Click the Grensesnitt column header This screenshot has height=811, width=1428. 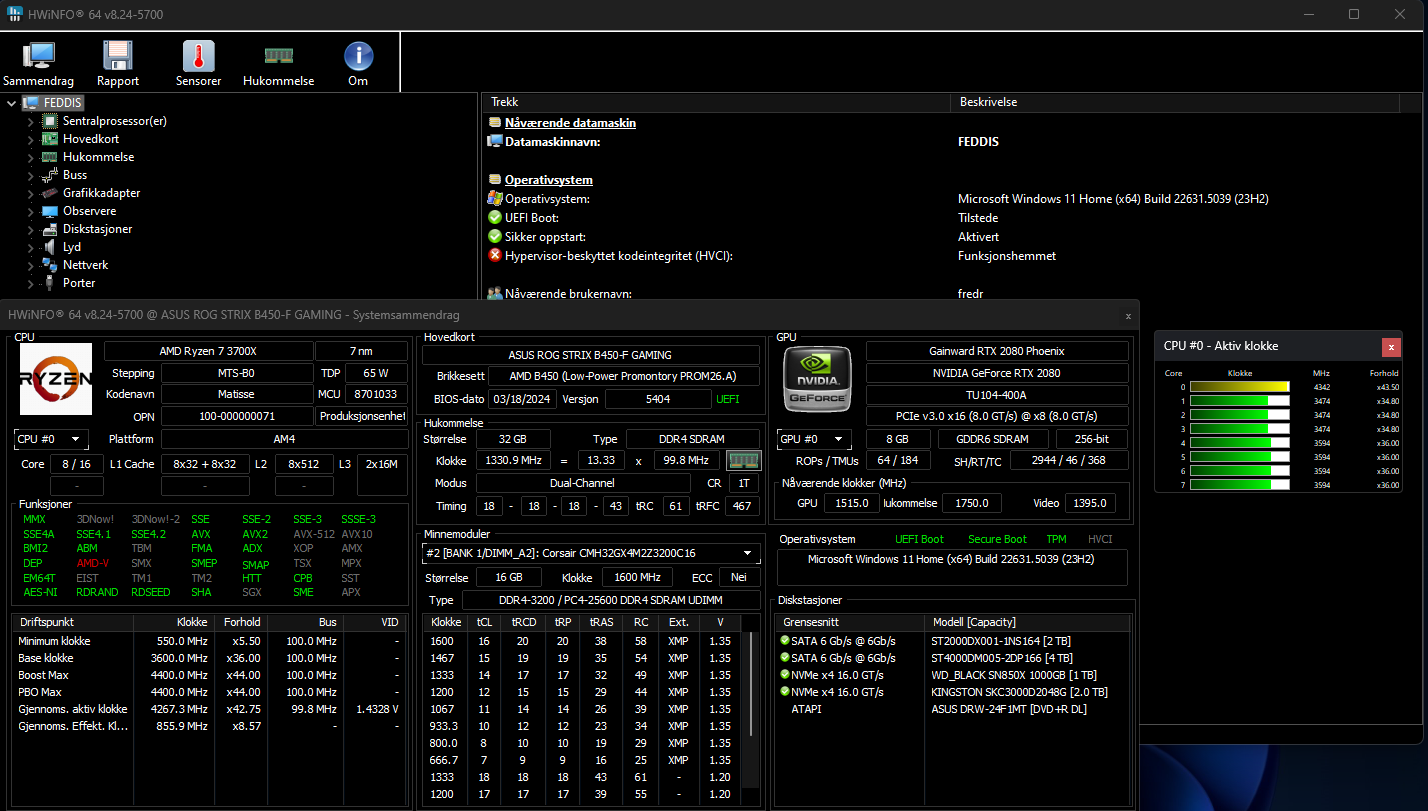click(x=848, y=622)
